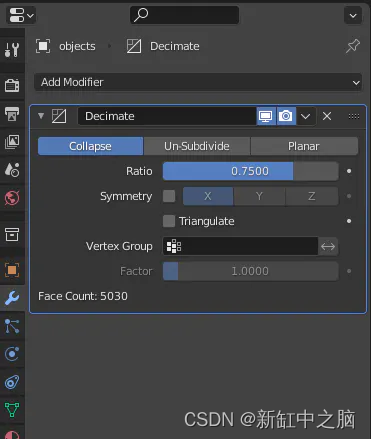This screenshot has width=371, height=439.
Task: Open the Object properties tab
Action: 12,270
